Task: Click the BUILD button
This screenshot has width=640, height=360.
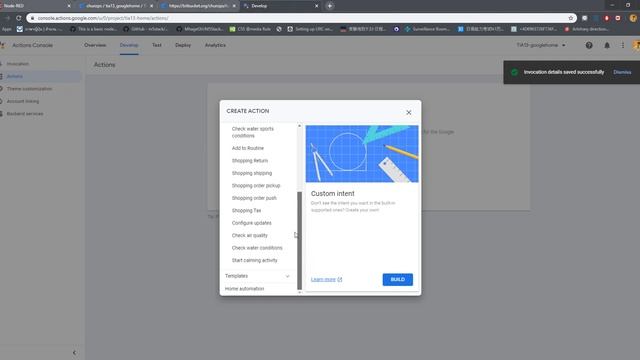Action: [x=398, y=280]
